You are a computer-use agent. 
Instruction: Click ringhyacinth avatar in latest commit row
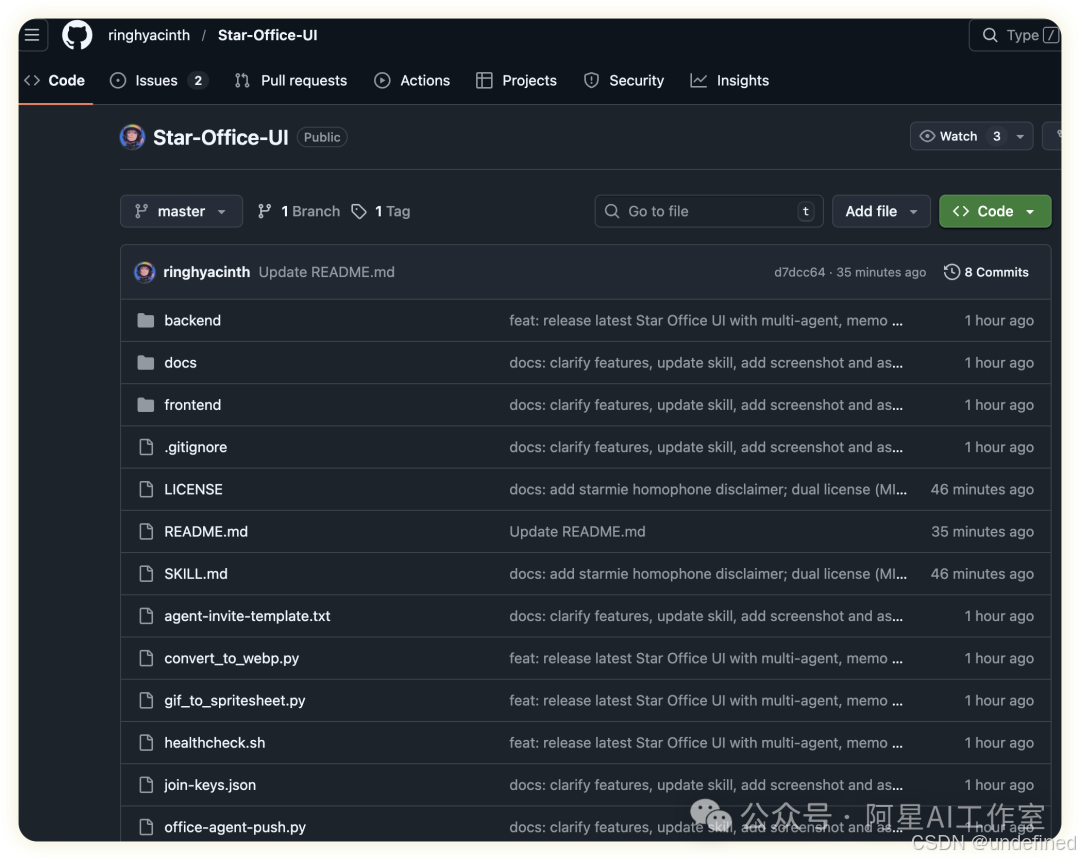pos(144,272)
